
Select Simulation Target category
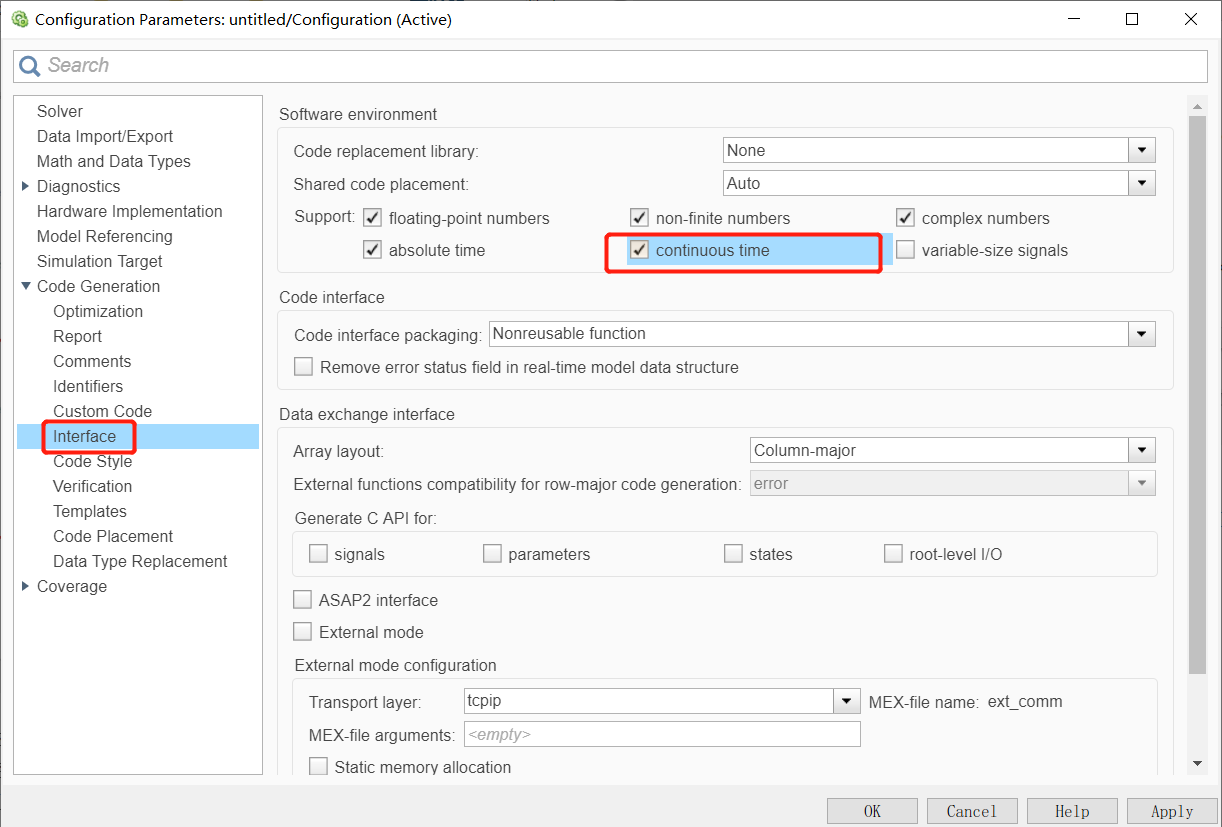pyautogui.click(x=100, y=261)
